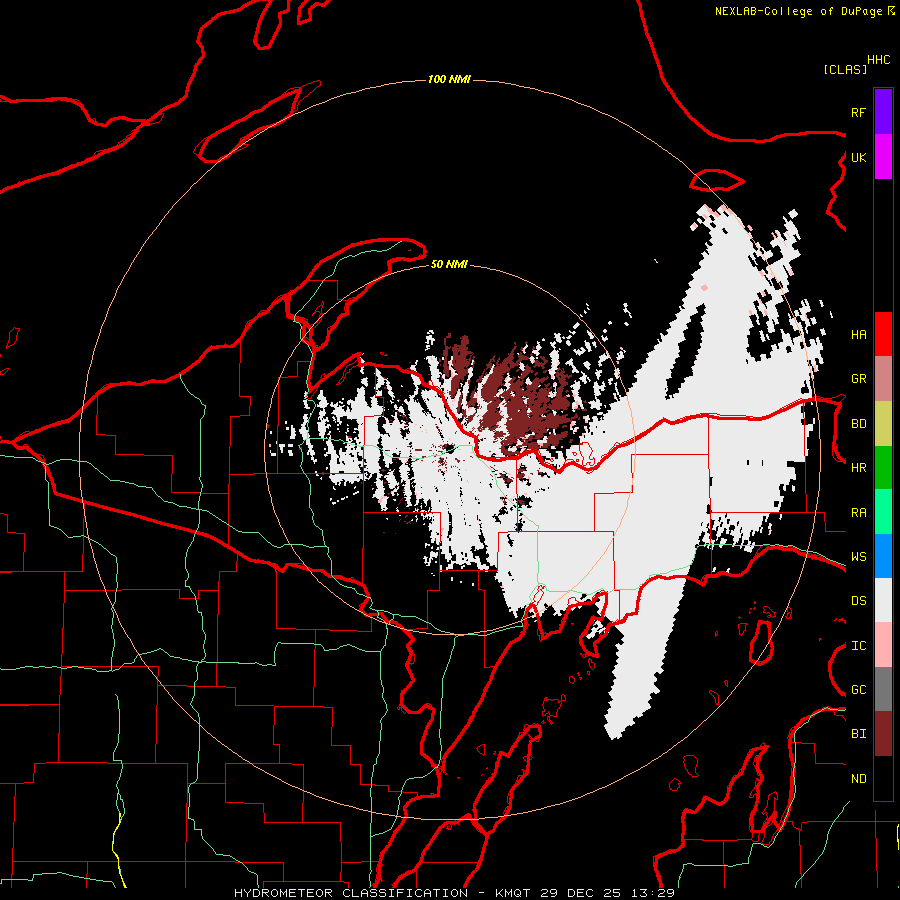The image size is (900, 900).
Task: Click the 50 NMI range ring label
Action: tap(449, 264)
